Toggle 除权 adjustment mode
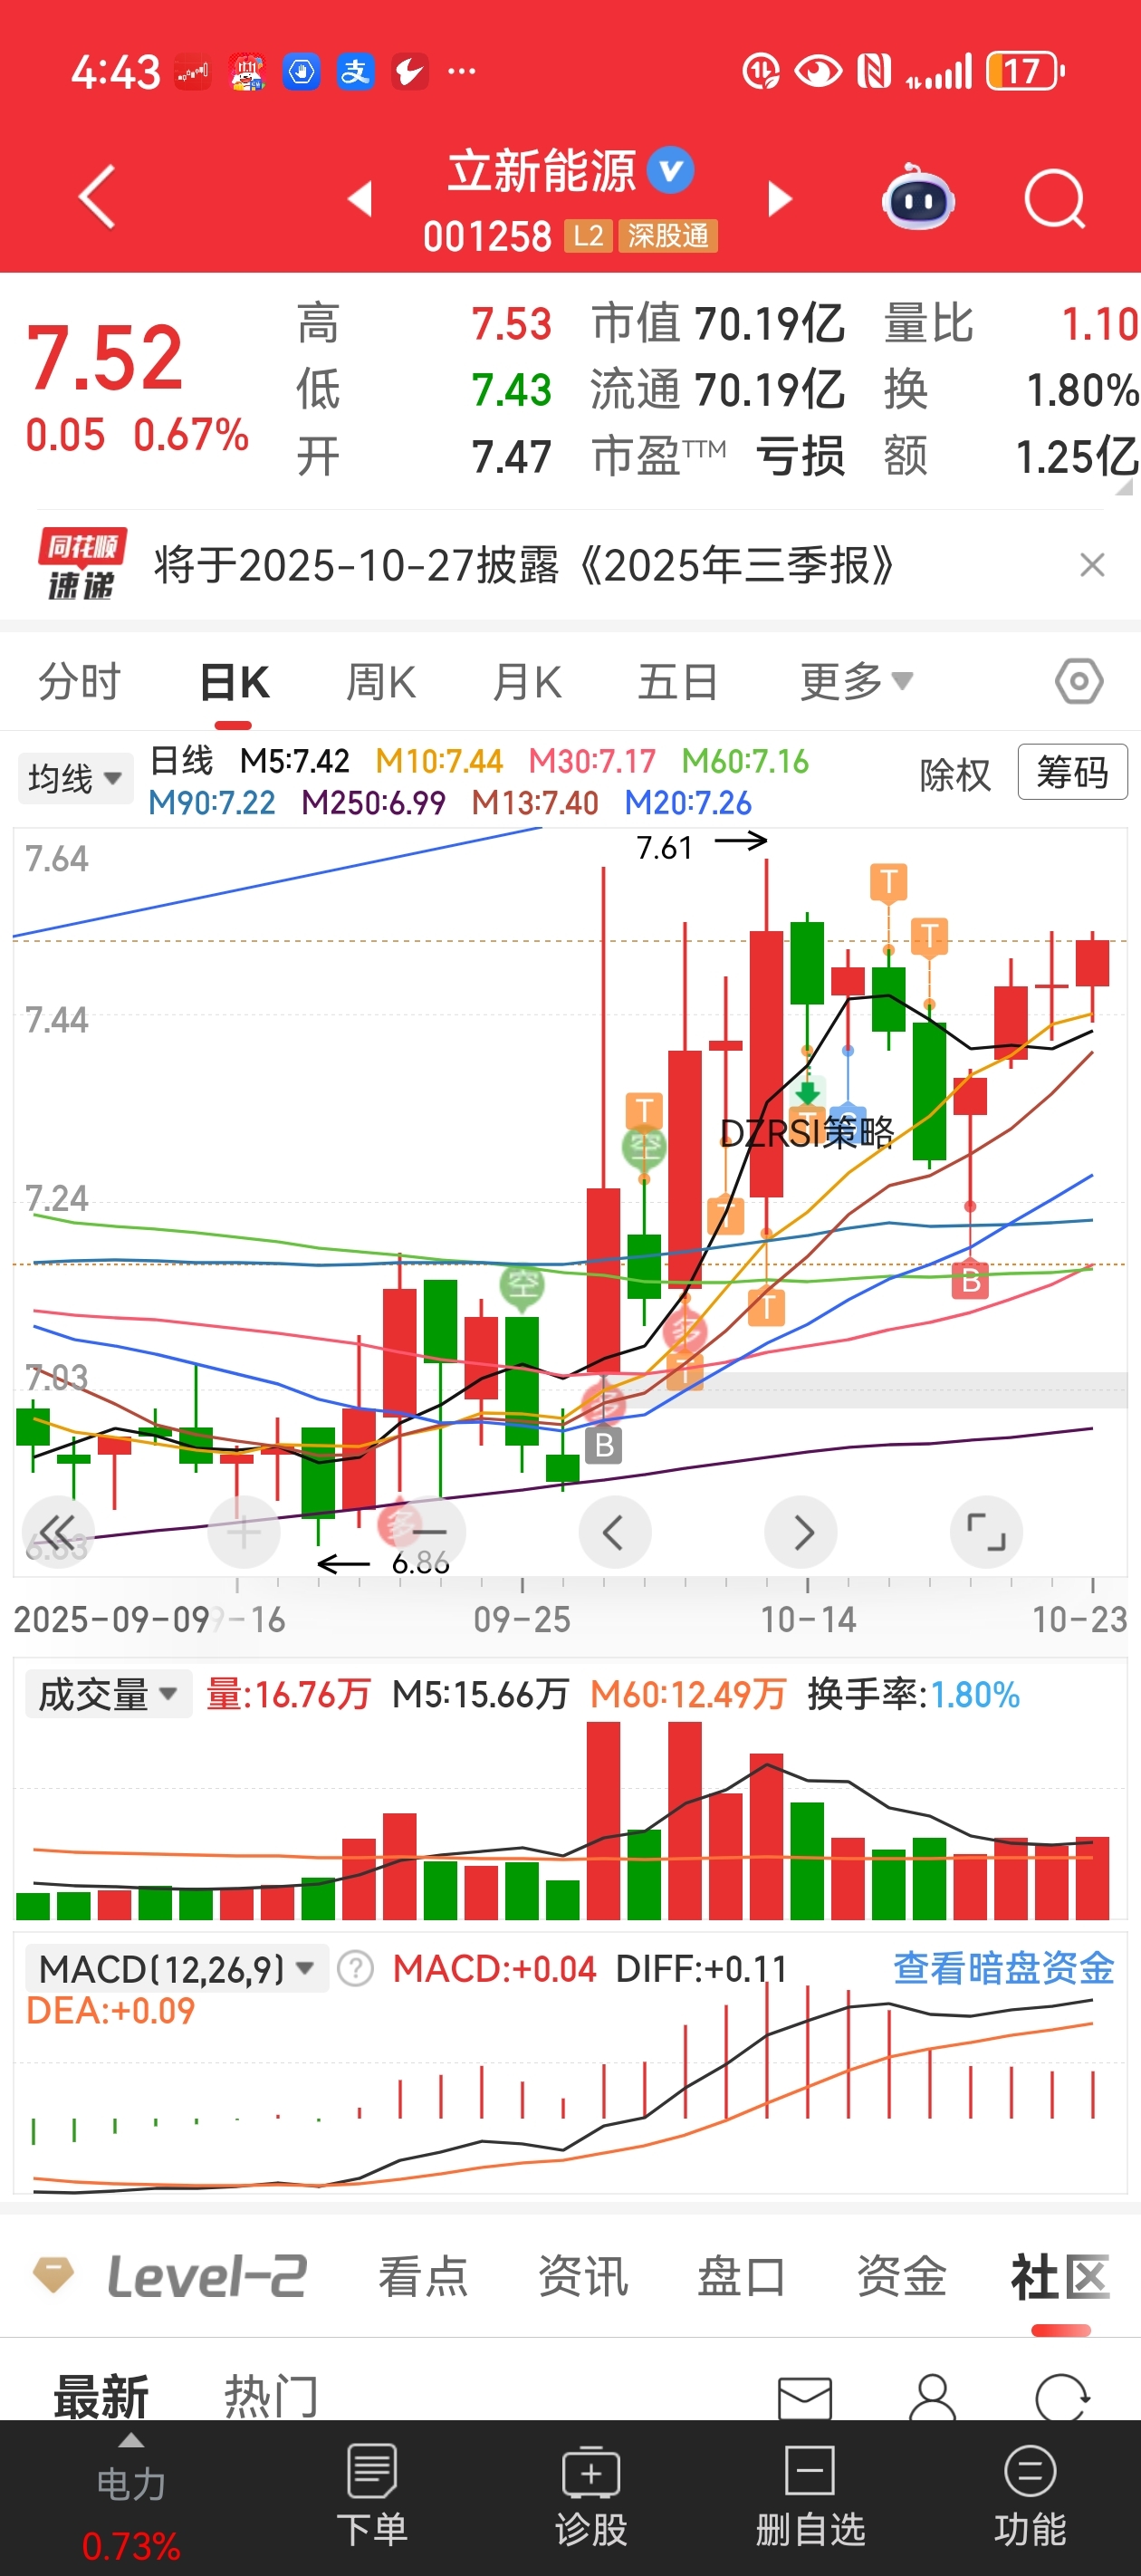Screen dimensions: 1141x2576 (955, 775)
